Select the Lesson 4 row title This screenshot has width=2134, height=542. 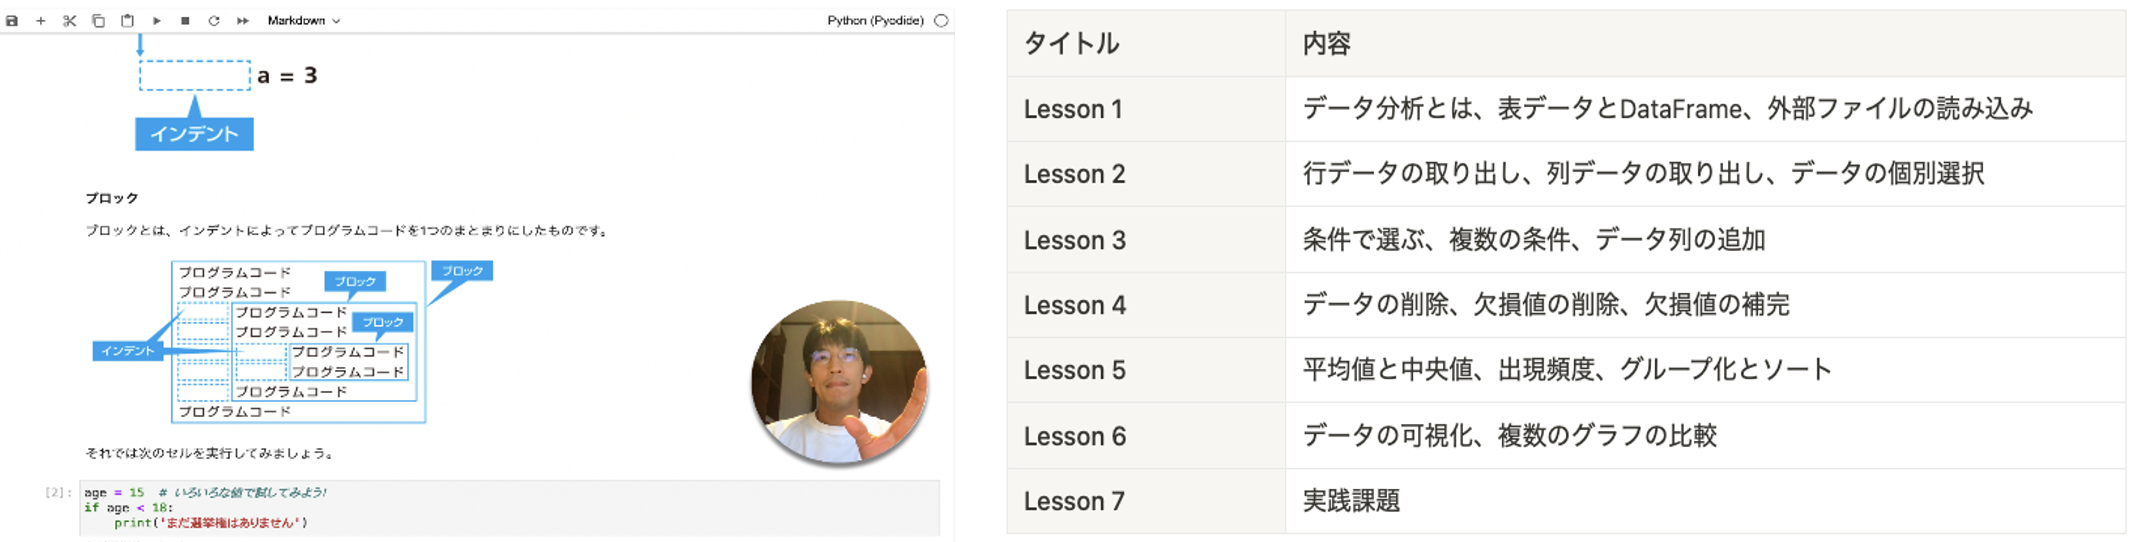coord(1074,305)
